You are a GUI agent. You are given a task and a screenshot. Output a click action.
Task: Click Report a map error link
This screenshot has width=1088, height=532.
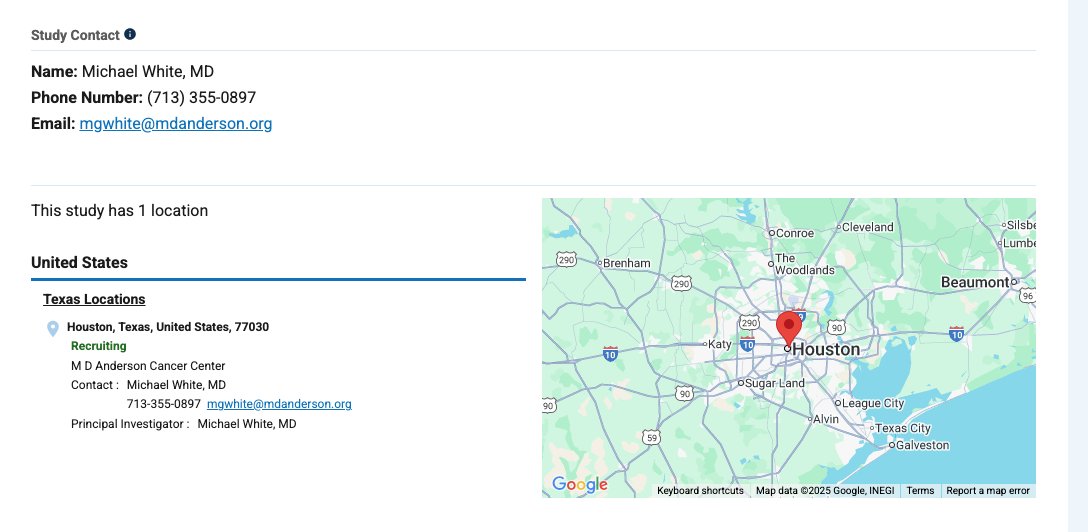pyautogui.click(x=987, y=490)
